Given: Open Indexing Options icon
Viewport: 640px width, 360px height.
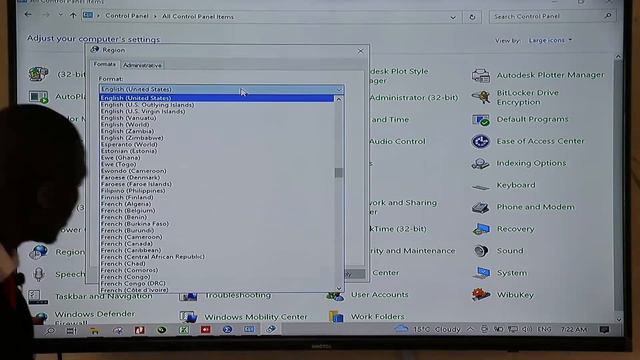Looking at the screenshot, I should point(480,163).
